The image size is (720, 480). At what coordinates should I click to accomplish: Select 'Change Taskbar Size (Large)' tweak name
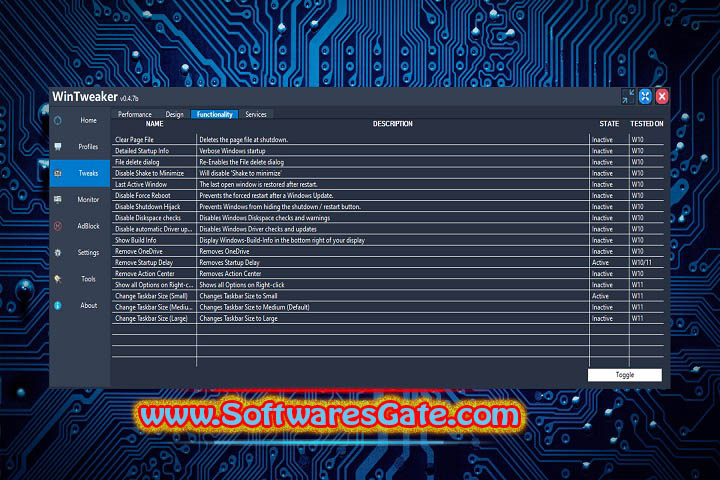pos(151,318)
